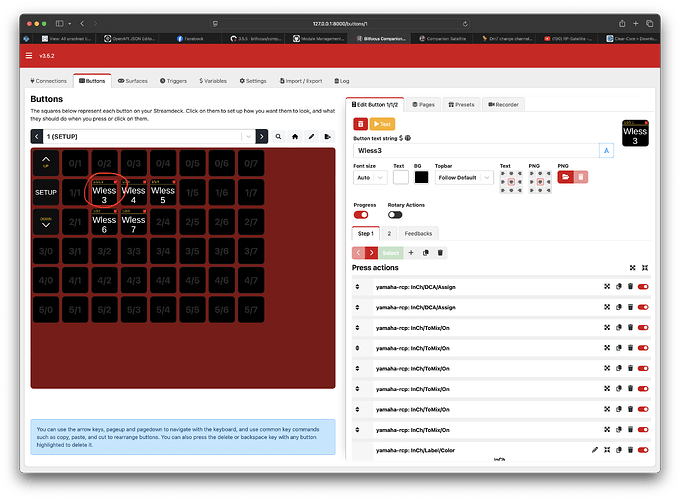
Task: Disable the InCh/Label/Color action toggle
Action: click(x=643, y=450)
